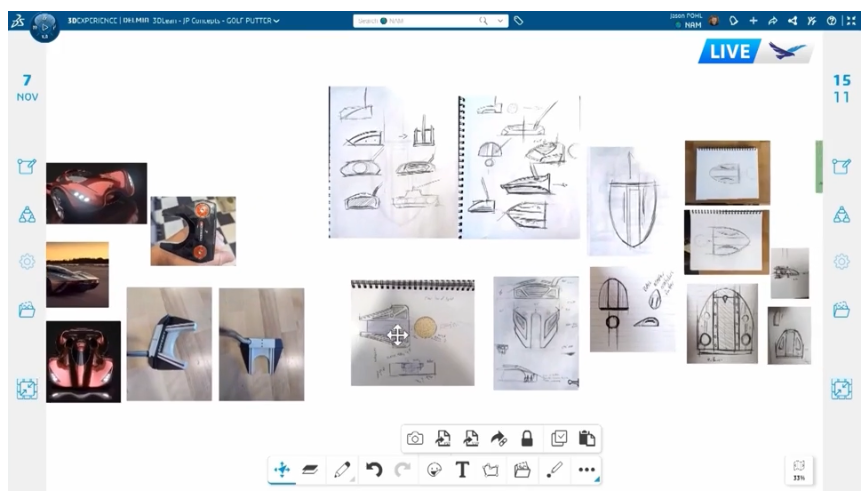Select the Eraser tool

point(310,470)
